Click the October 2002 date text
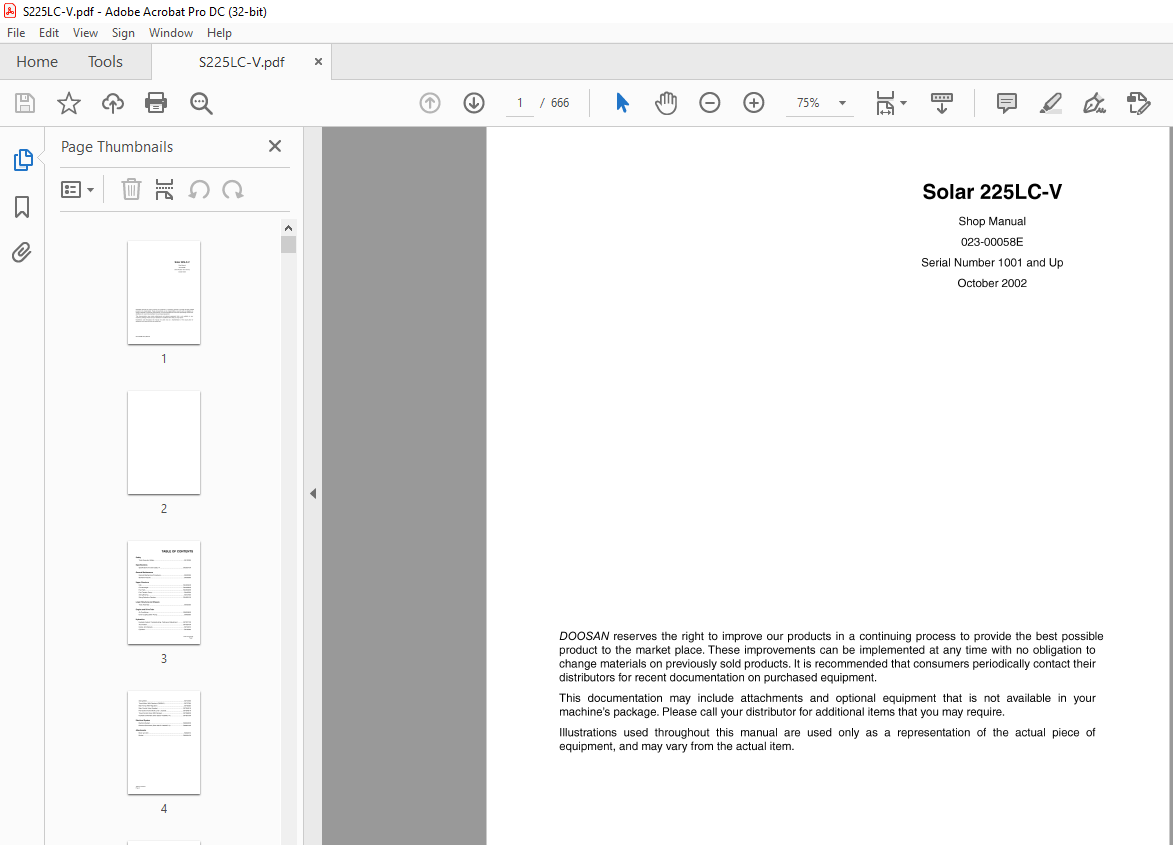Viewport: 1173px width, 845px height. (x=992, y=283)
